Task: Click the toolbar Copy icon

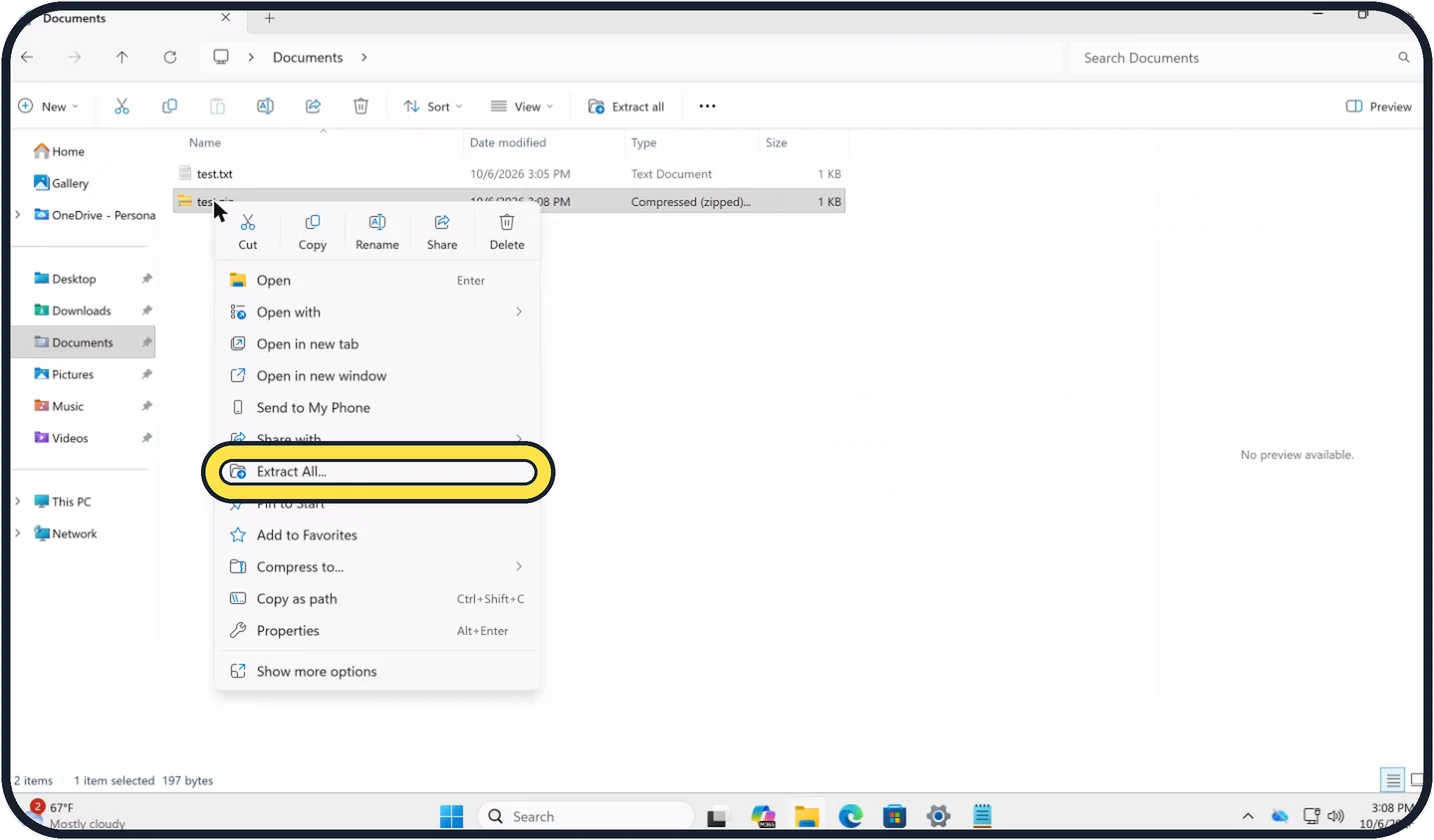Action: tap(170, 106)
